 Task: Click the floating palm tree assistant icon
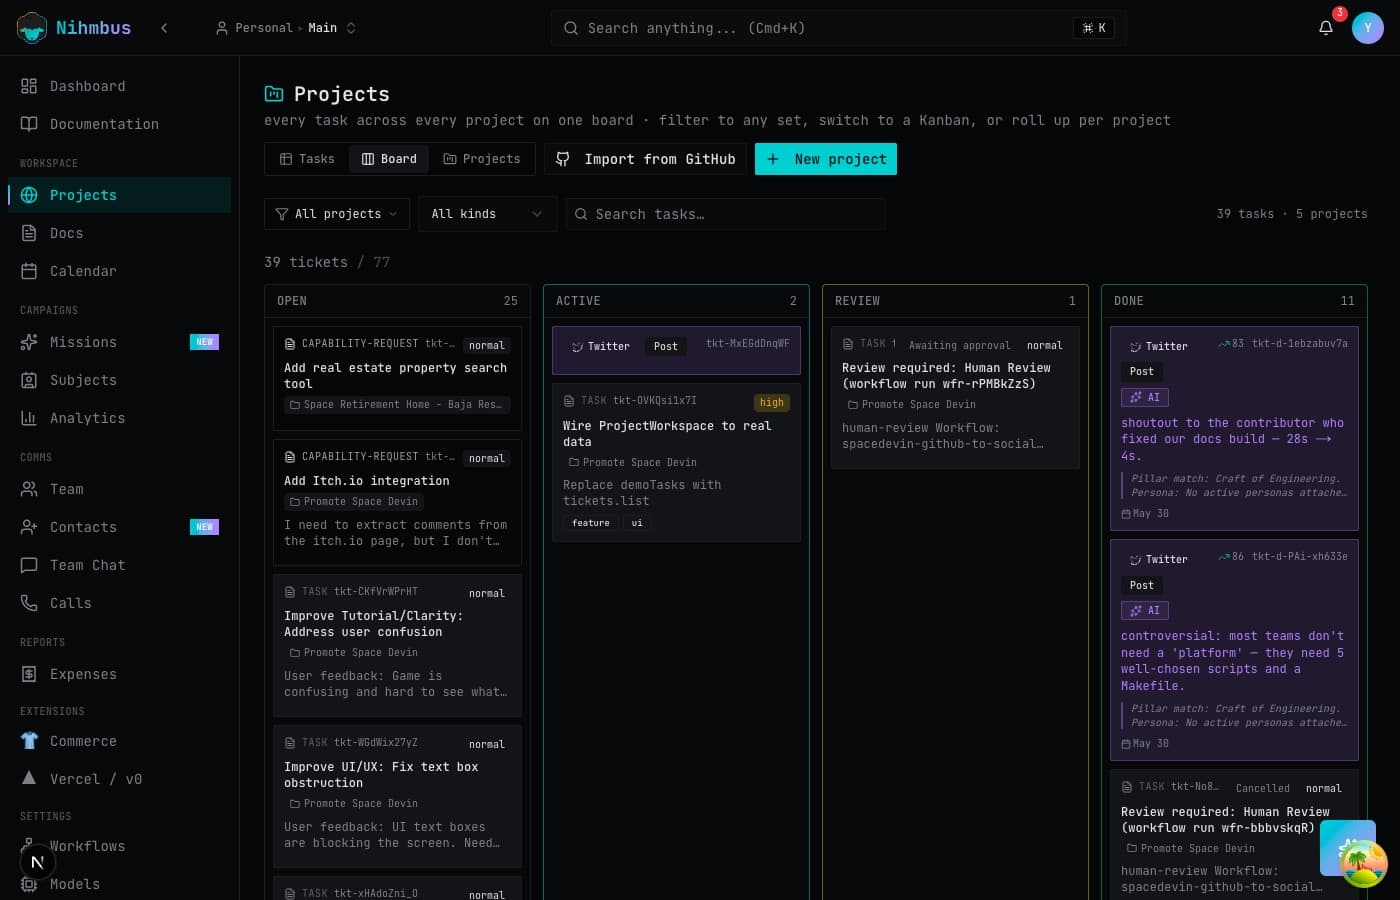click(1363, 863)
